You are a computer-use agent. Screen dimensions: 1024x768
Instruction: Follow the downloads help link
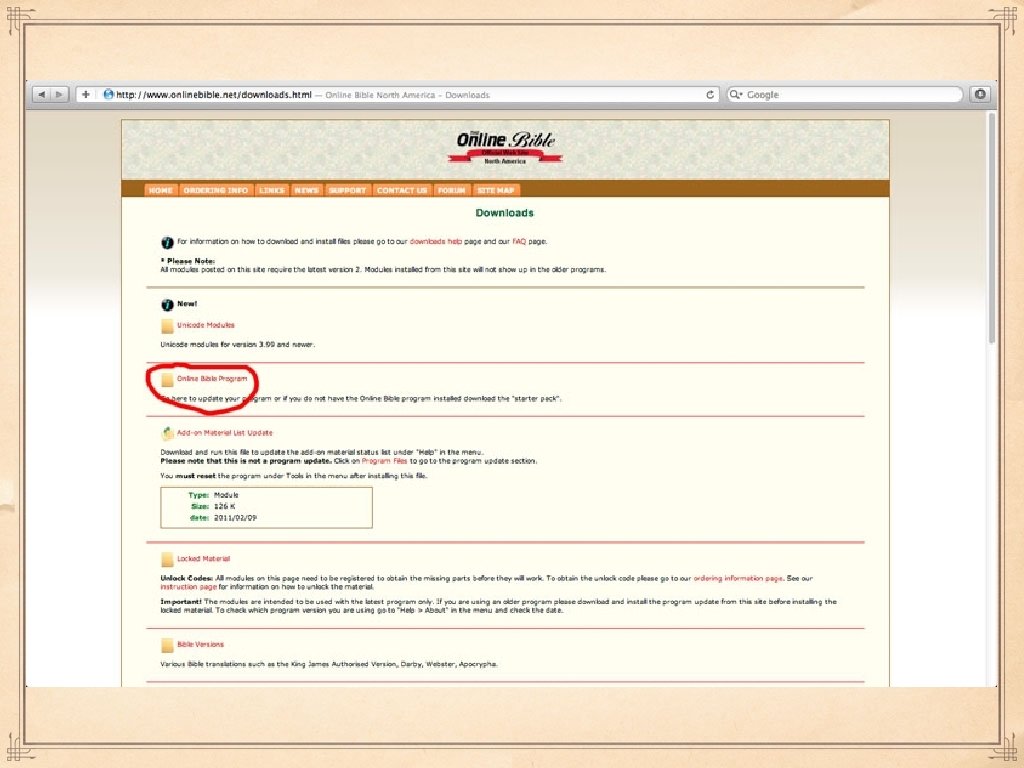[x=436, y=242]
